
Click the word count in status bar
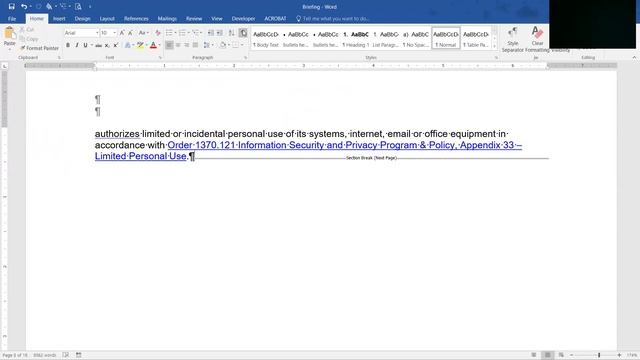pyautogui.click(x=44, y=356)
